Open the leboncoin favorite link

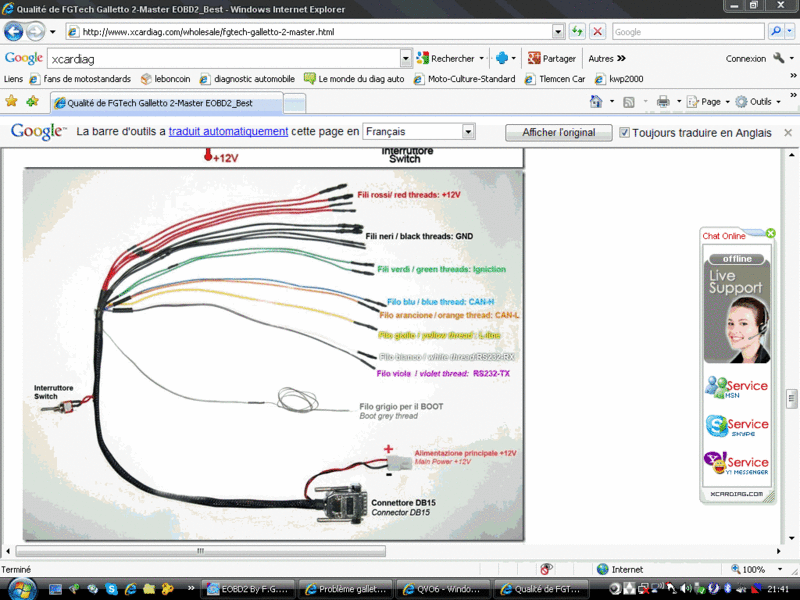[166, 79]
